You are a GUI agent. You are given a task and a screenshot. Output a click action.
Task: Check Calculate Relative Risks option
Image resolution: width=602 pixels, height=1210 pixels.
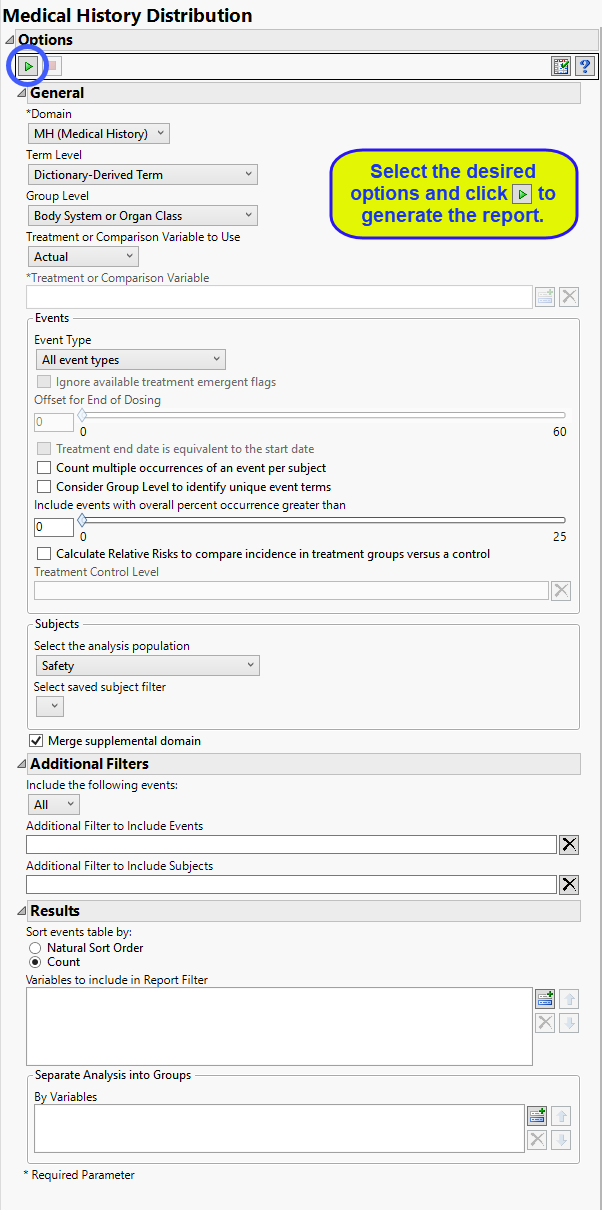[44, 554]
